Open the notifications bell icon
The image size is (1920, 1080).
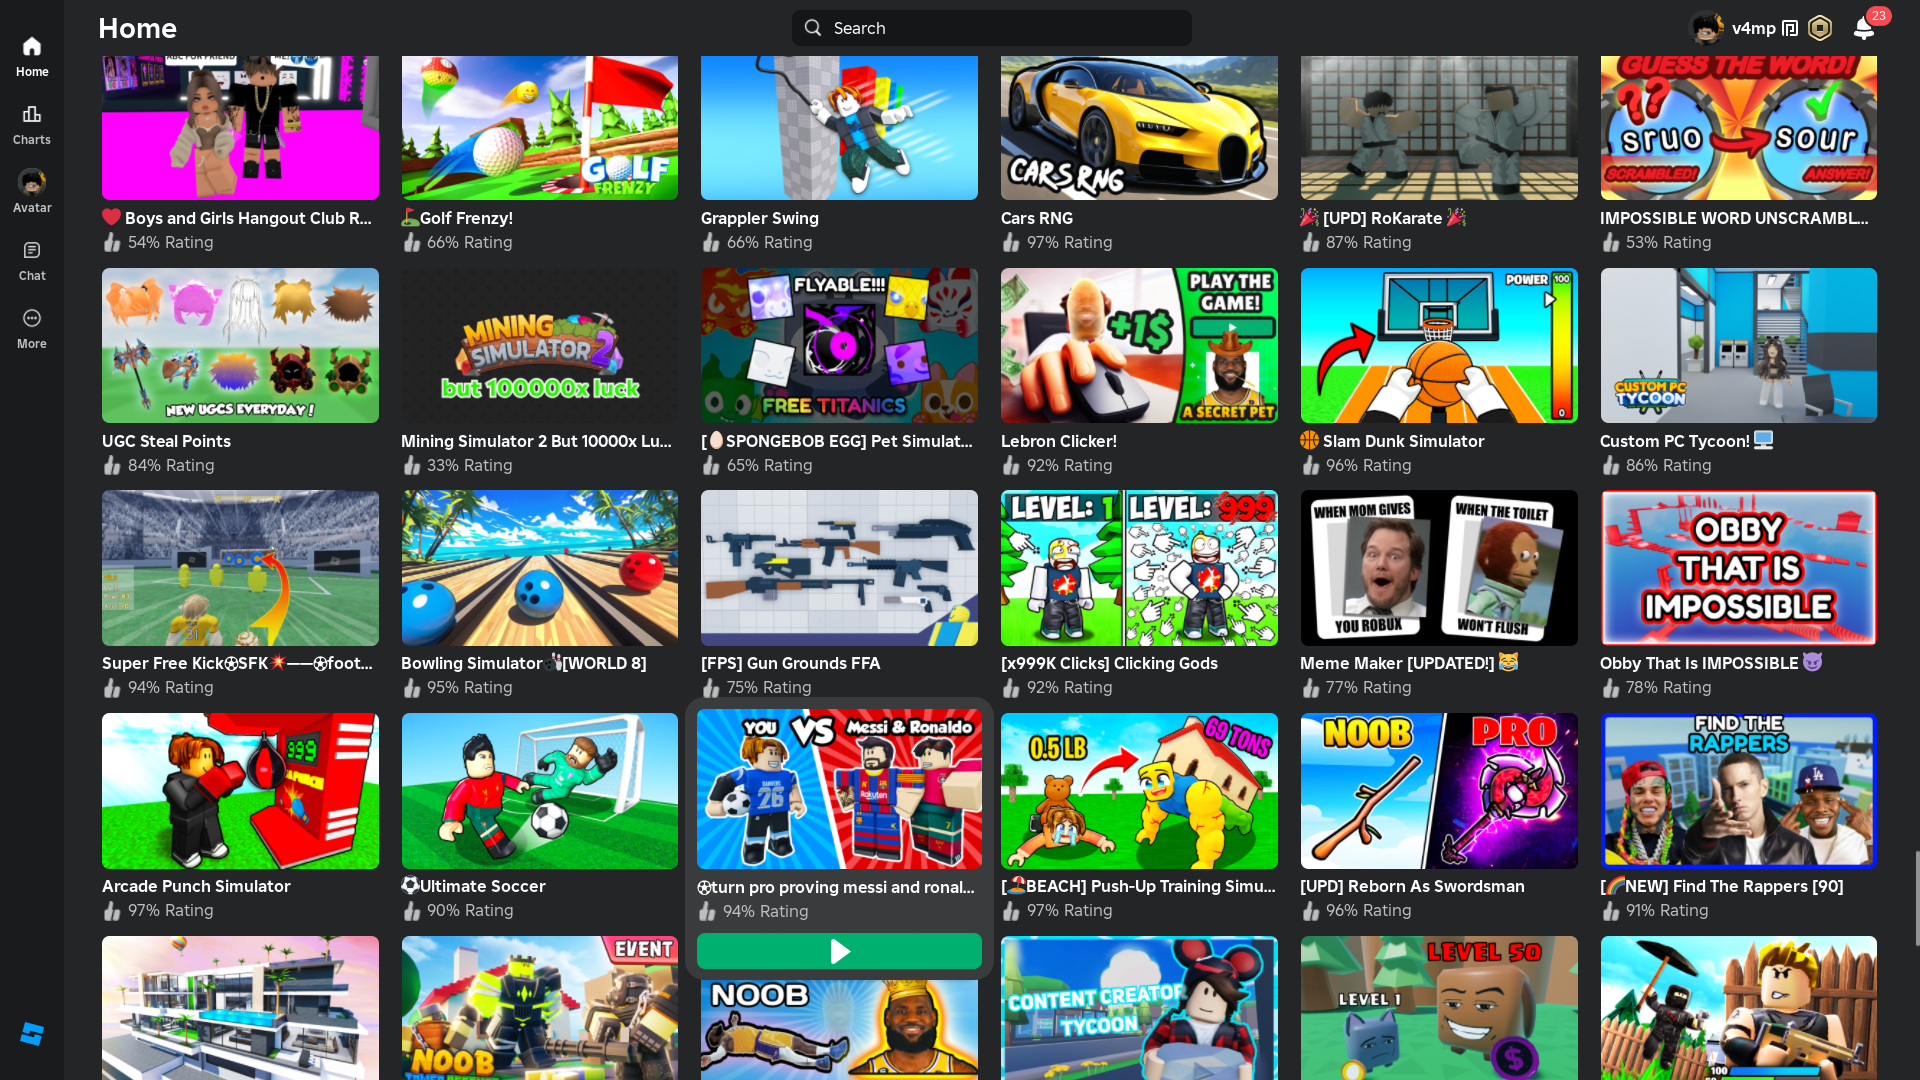coord(1863,28)
